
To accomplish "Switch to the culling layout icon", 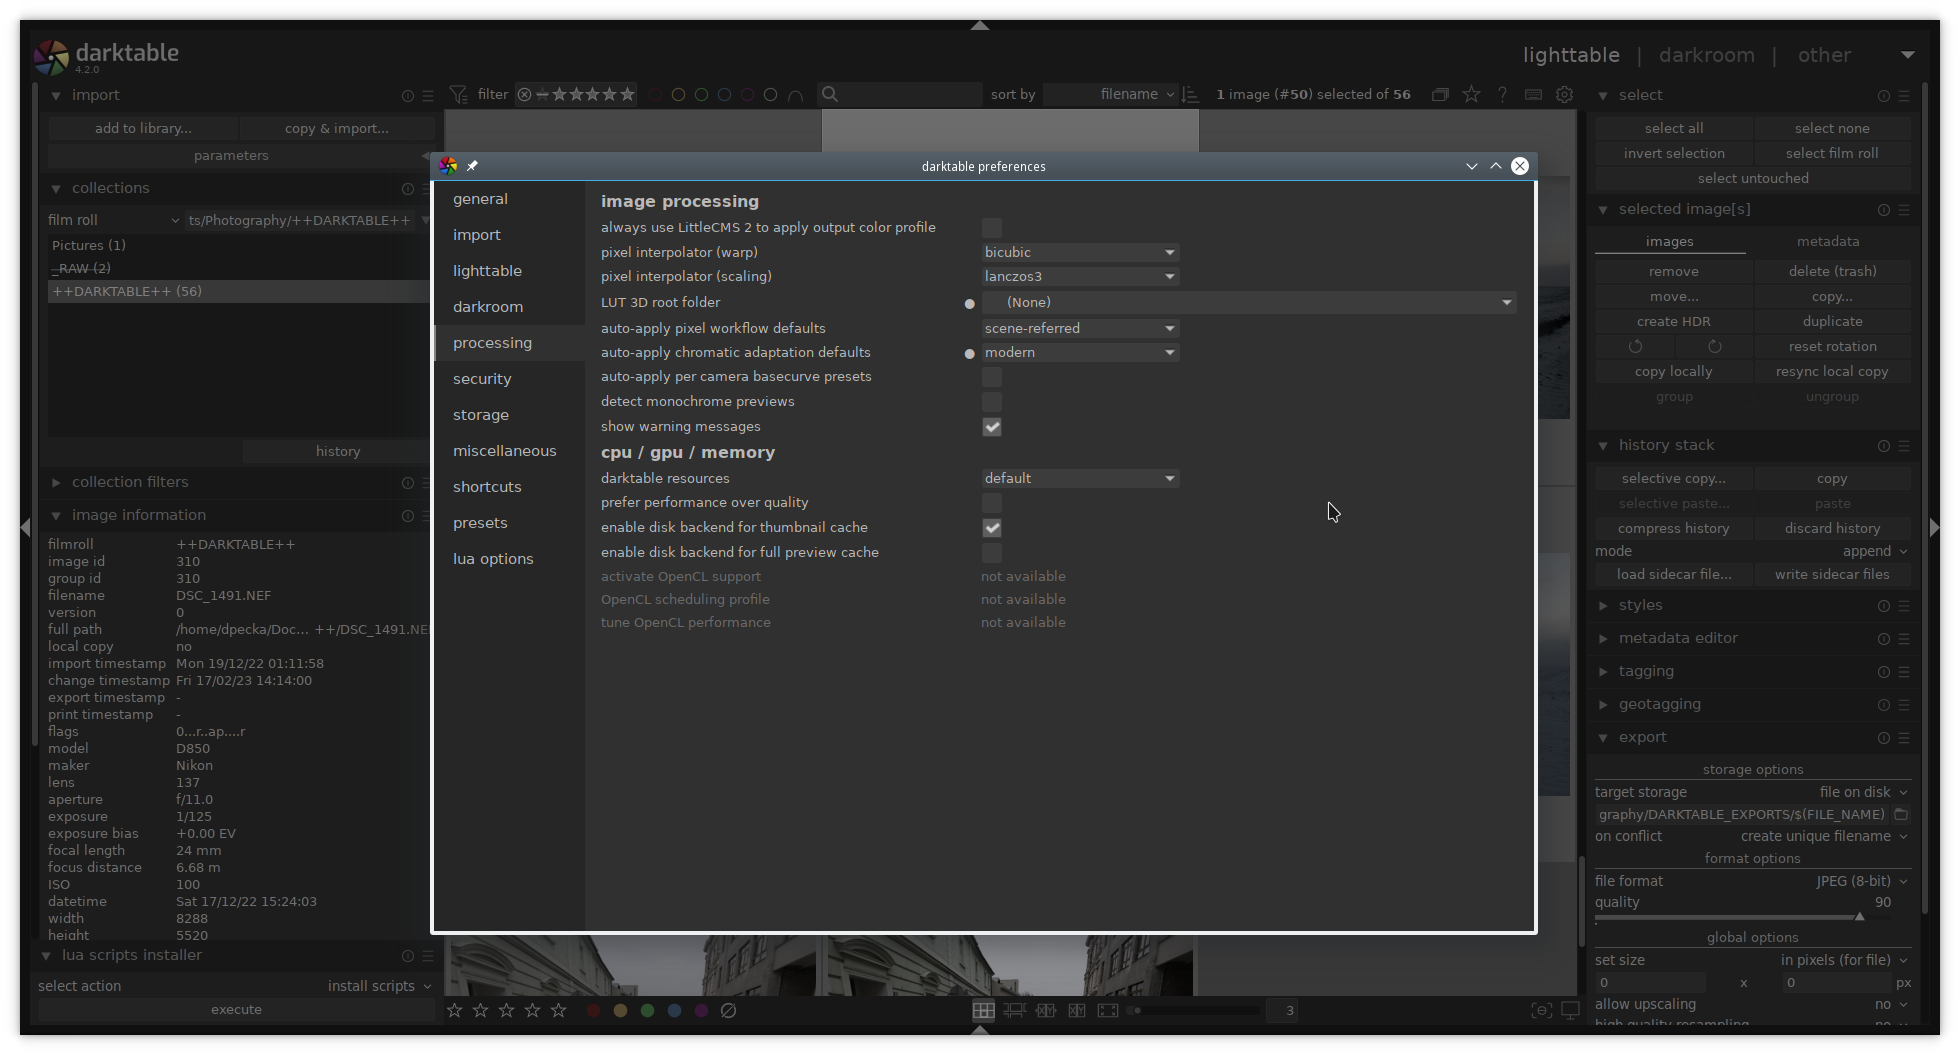I will [1046, 1010].
